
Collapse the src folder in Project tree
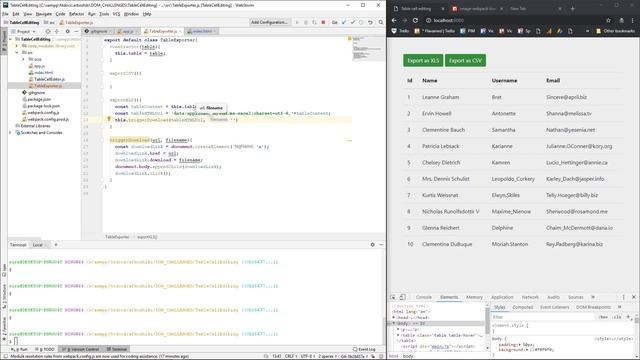[x=17, y=53]
